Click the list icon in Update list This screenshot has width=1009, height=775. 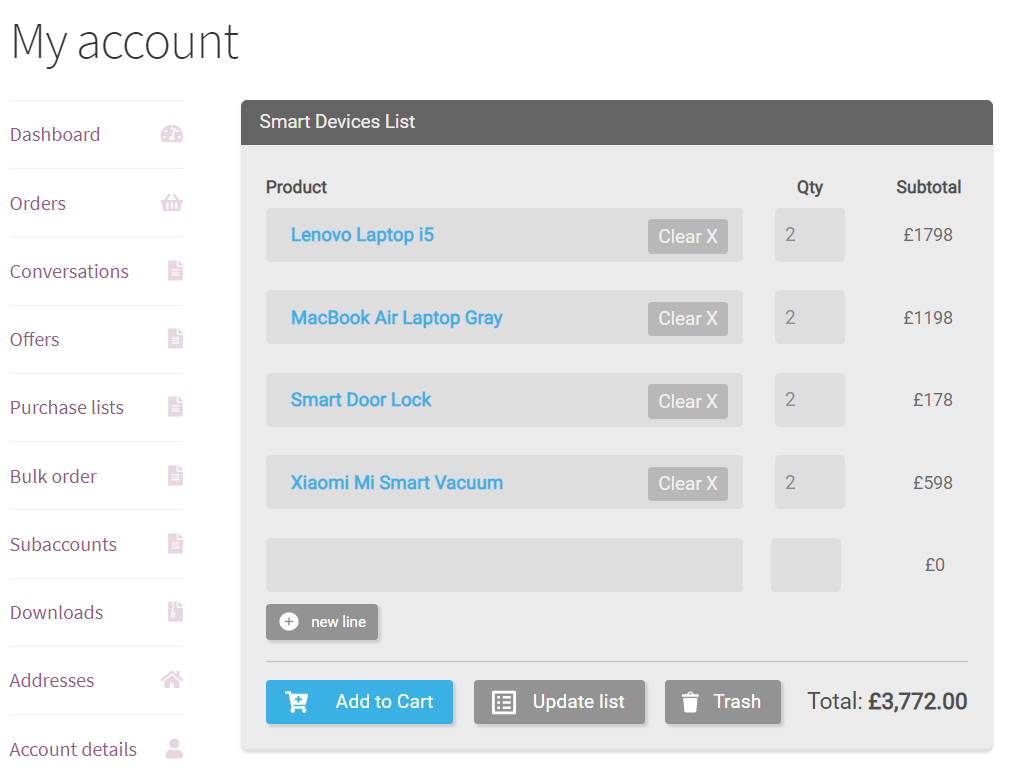point(504,702)
